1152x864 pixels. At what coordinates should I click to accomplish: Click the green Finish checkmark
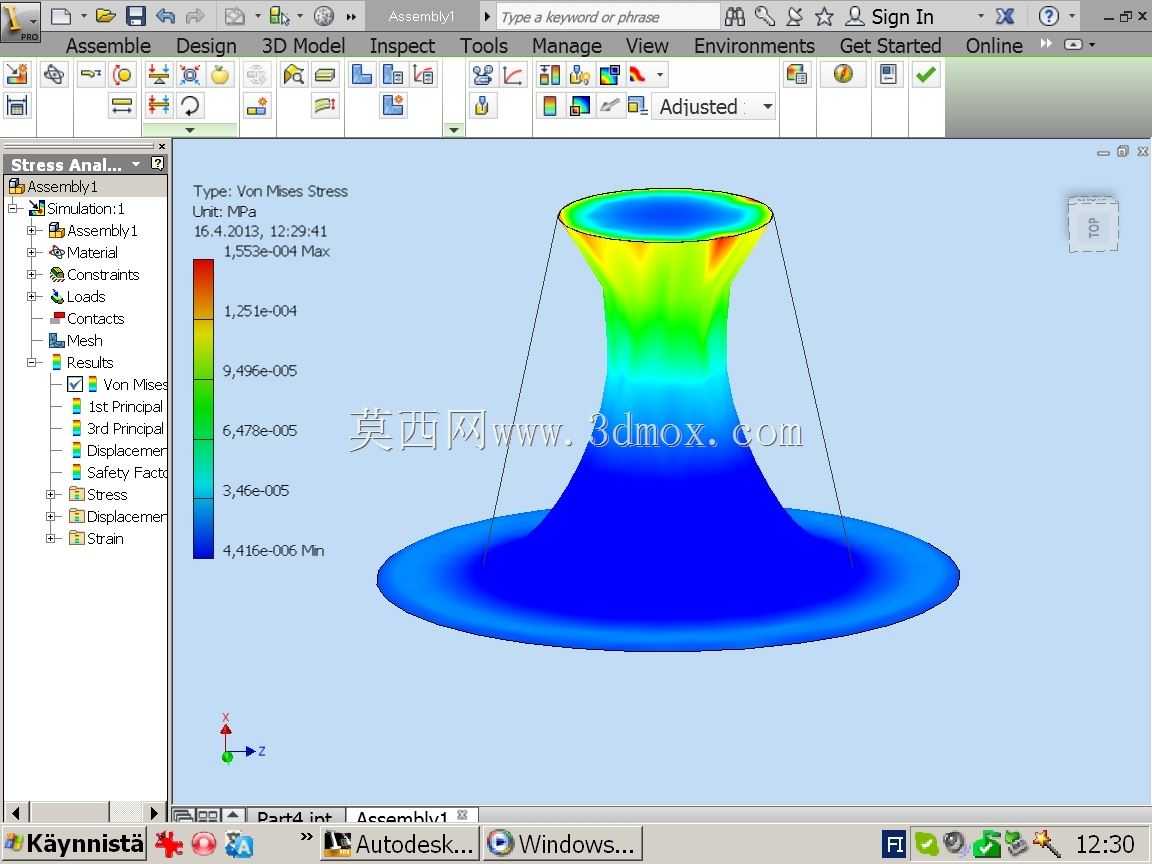(926, 74)
